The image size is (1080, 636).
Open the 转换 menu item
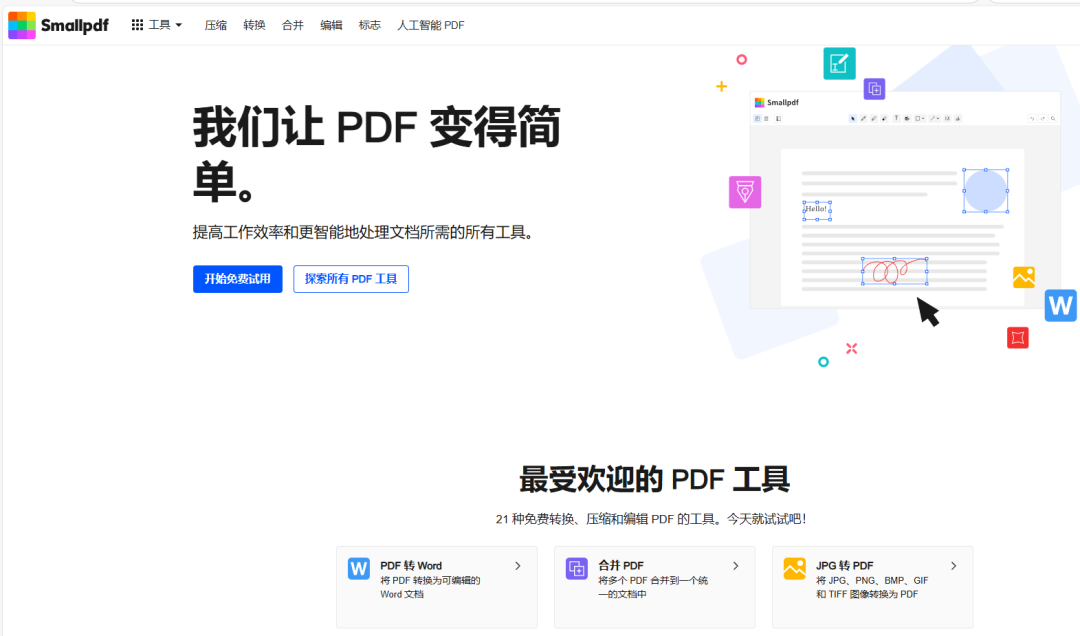coord(254,25)
